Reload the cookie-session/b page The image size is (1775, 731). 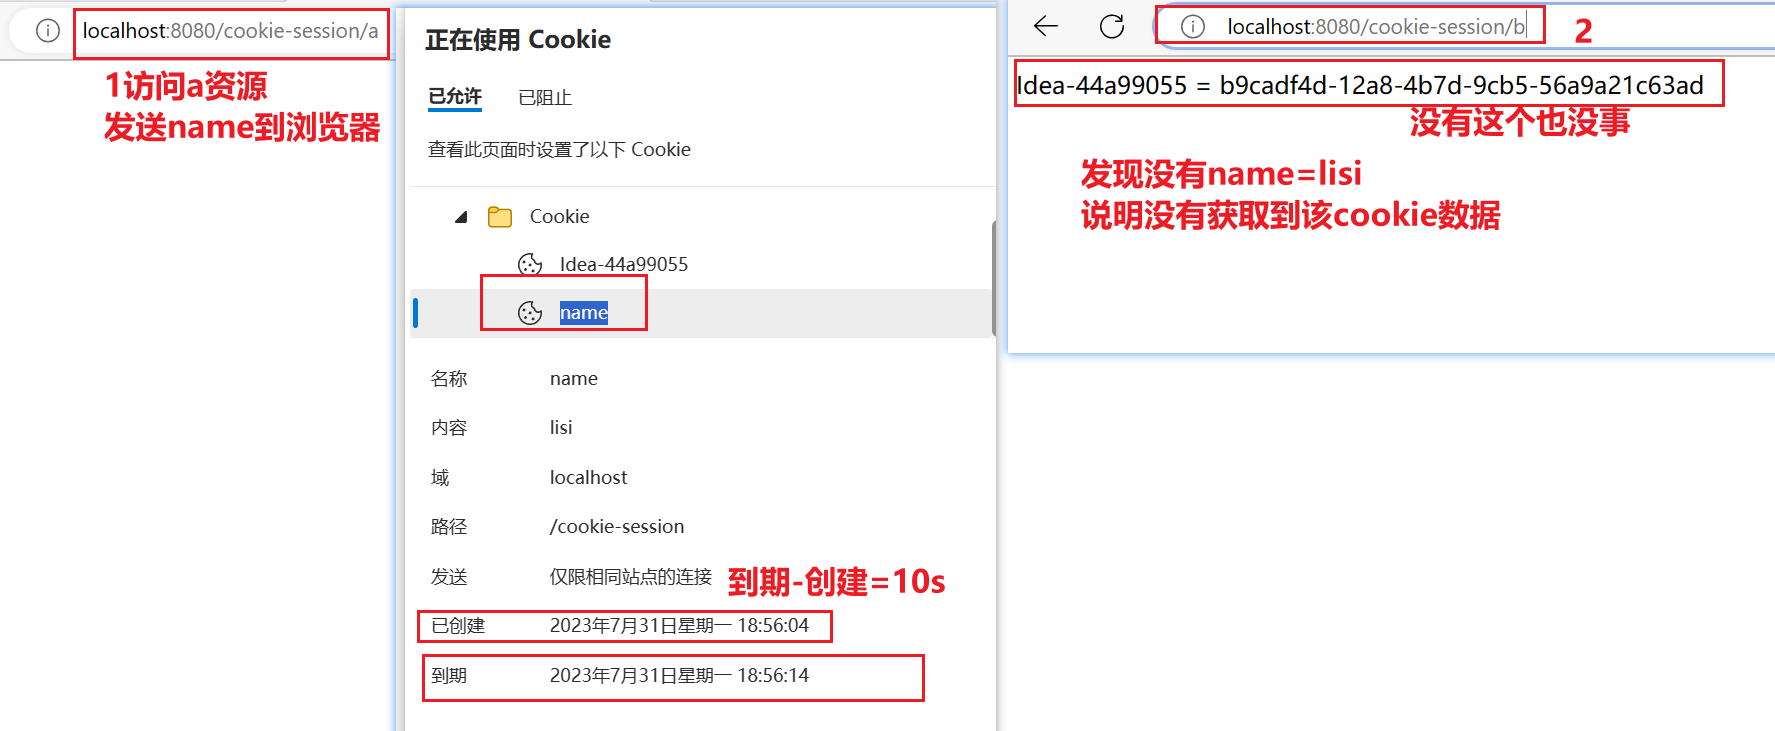coord(1112,26)
